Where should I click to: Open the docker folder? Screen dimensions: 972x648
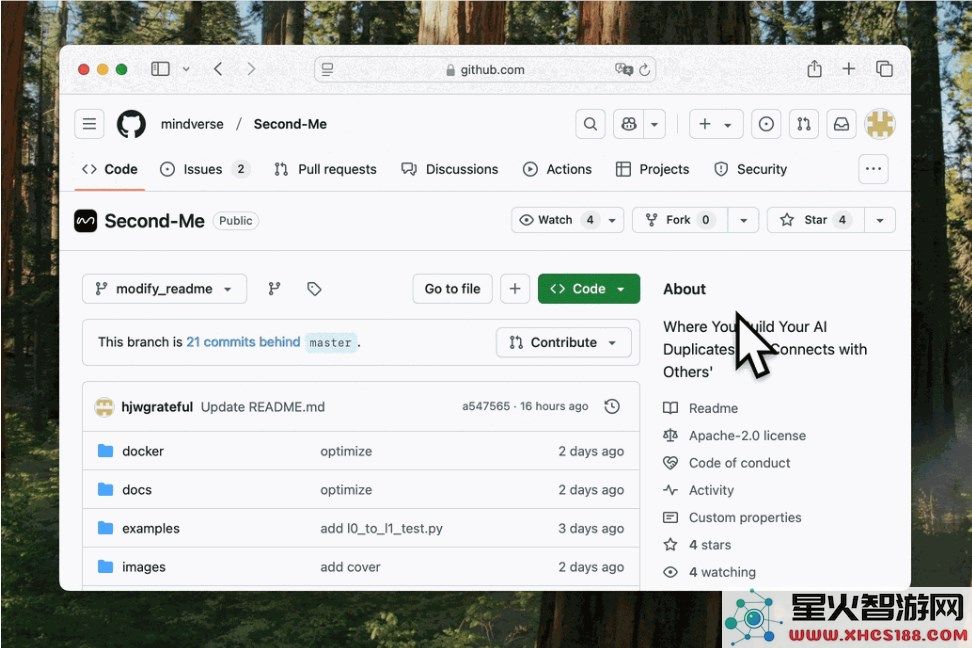click(143, 451)
